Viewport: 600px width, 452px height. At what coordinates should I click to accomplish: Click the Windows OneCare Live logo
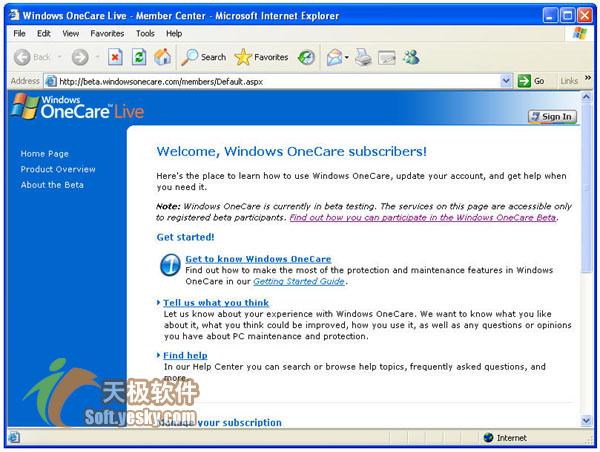coord(78,107)
